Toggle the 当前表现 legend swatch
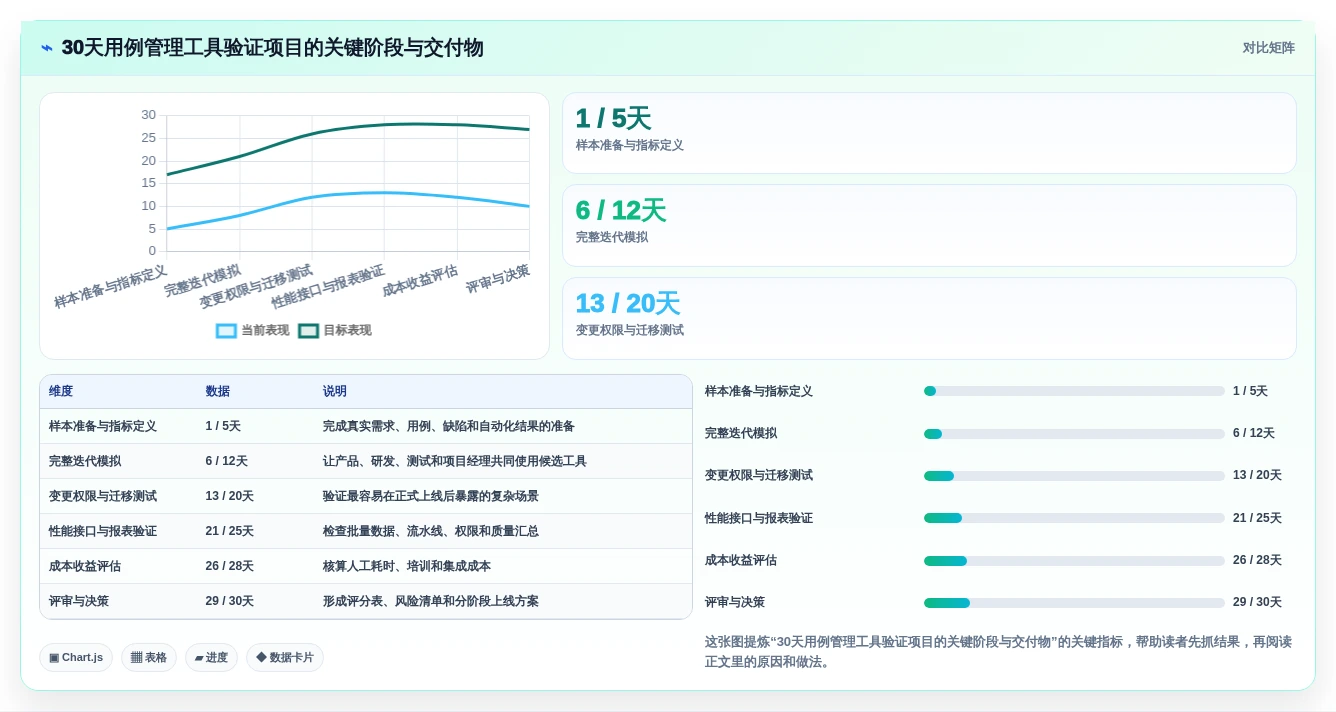Image resolution: width=1336 pixels, height=712 pixels. [226, 331]
